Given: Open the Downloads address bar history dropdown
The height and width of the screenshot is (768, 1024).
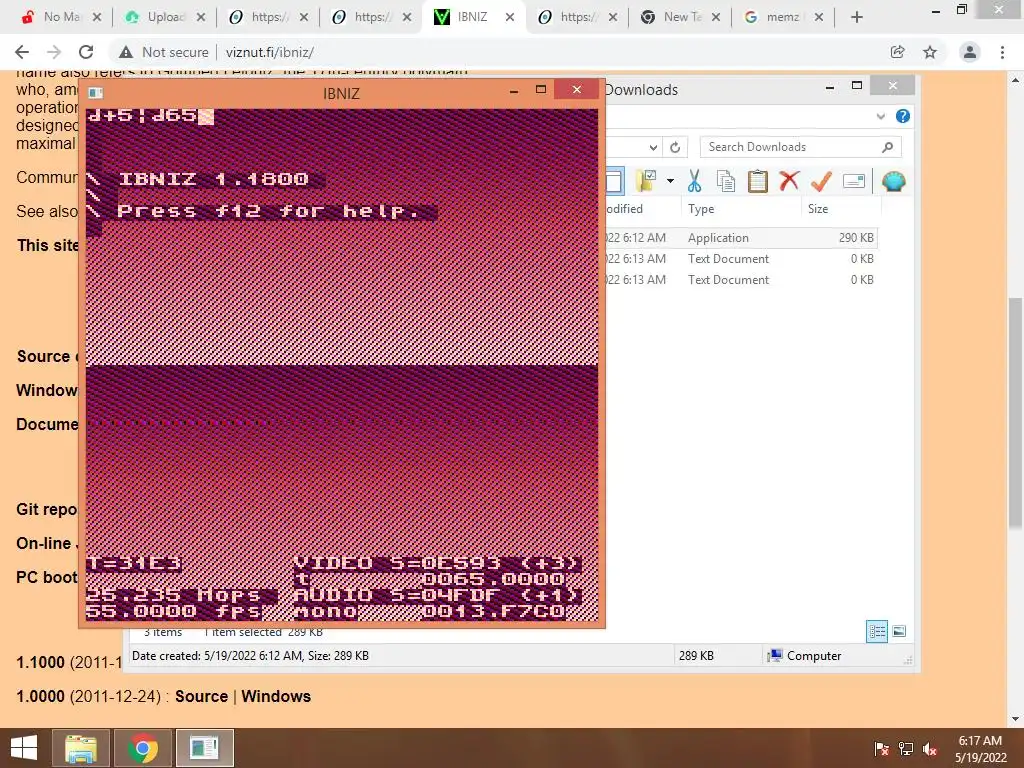Looking at the screenshot, I should click(653, 147).
